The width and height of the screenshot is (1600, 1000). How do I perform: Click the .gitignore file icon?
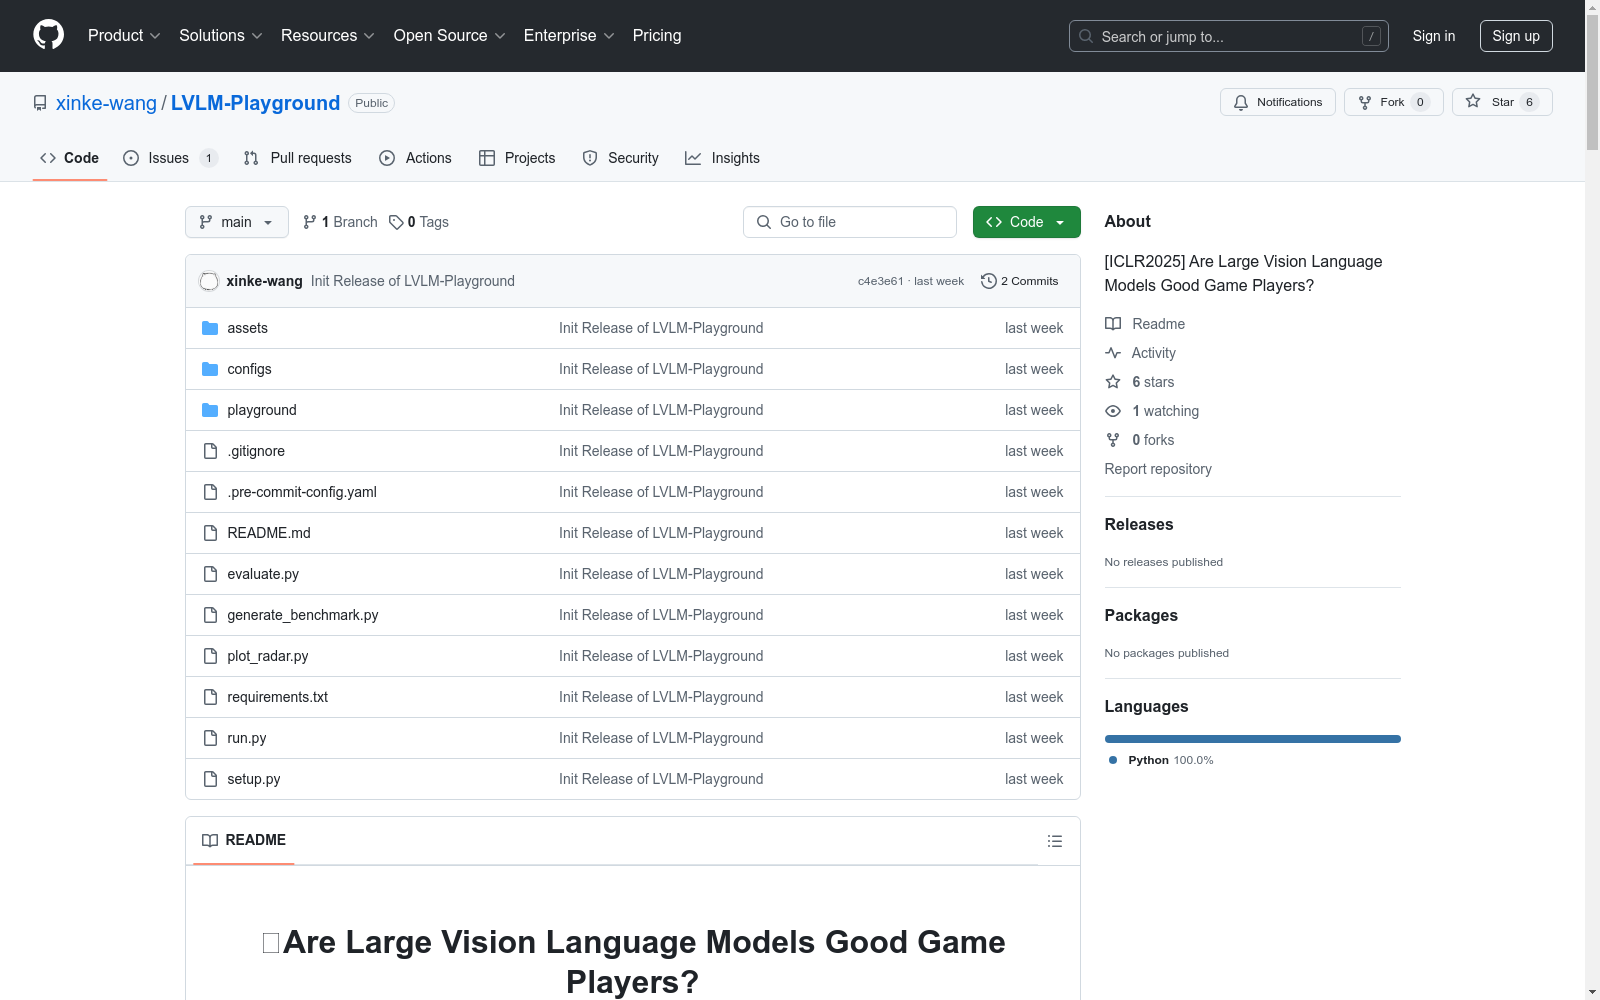[x=210, y=451]
